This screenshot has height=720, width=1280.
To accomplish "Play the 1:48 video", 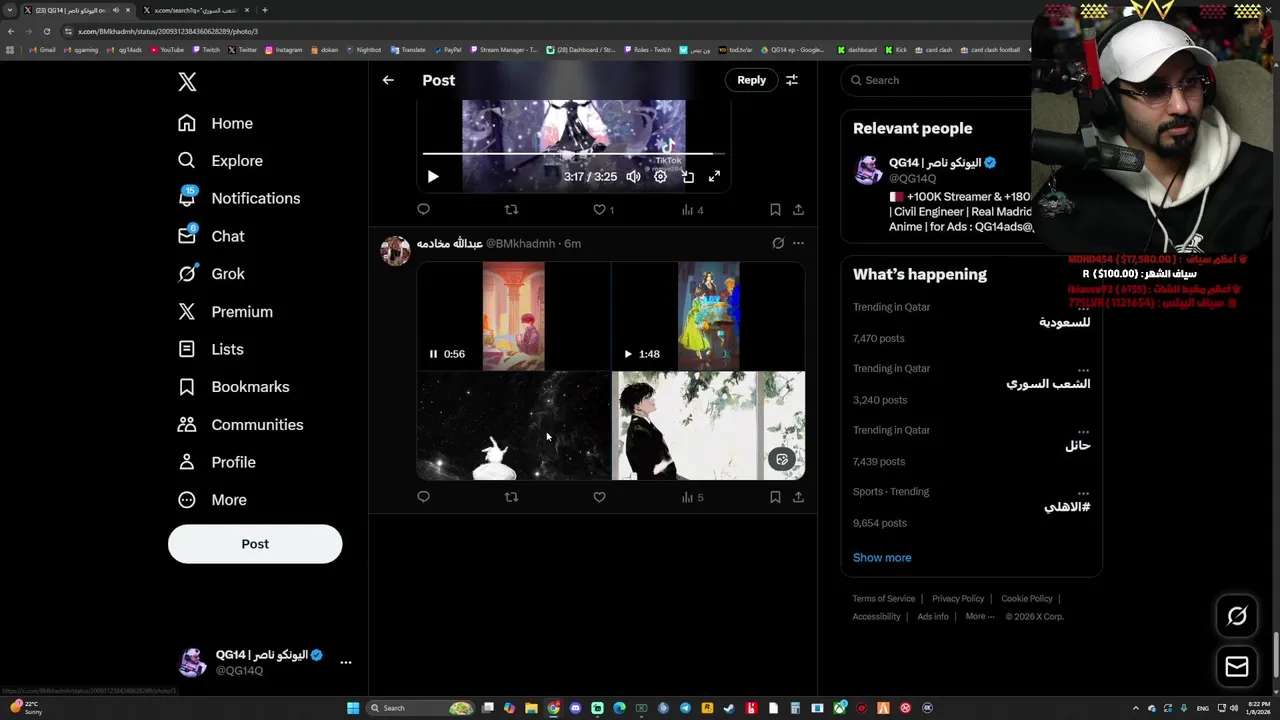I will point(628,354).
